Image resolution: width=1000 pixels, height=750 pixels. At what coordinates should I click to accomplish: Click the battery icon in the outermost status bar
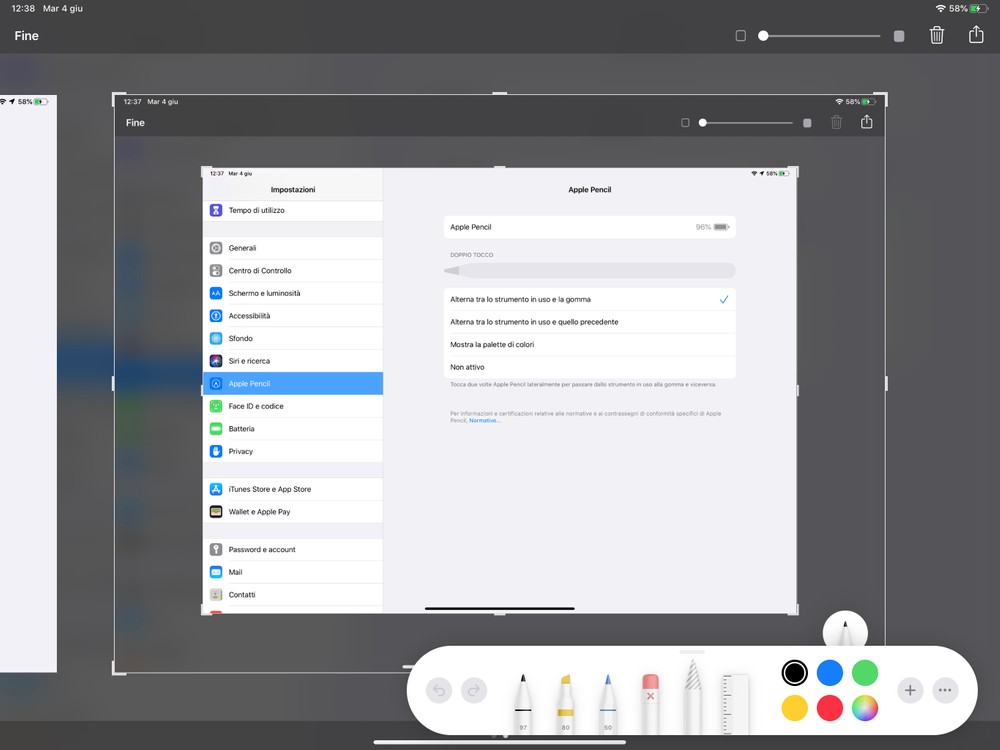point(979,8)
